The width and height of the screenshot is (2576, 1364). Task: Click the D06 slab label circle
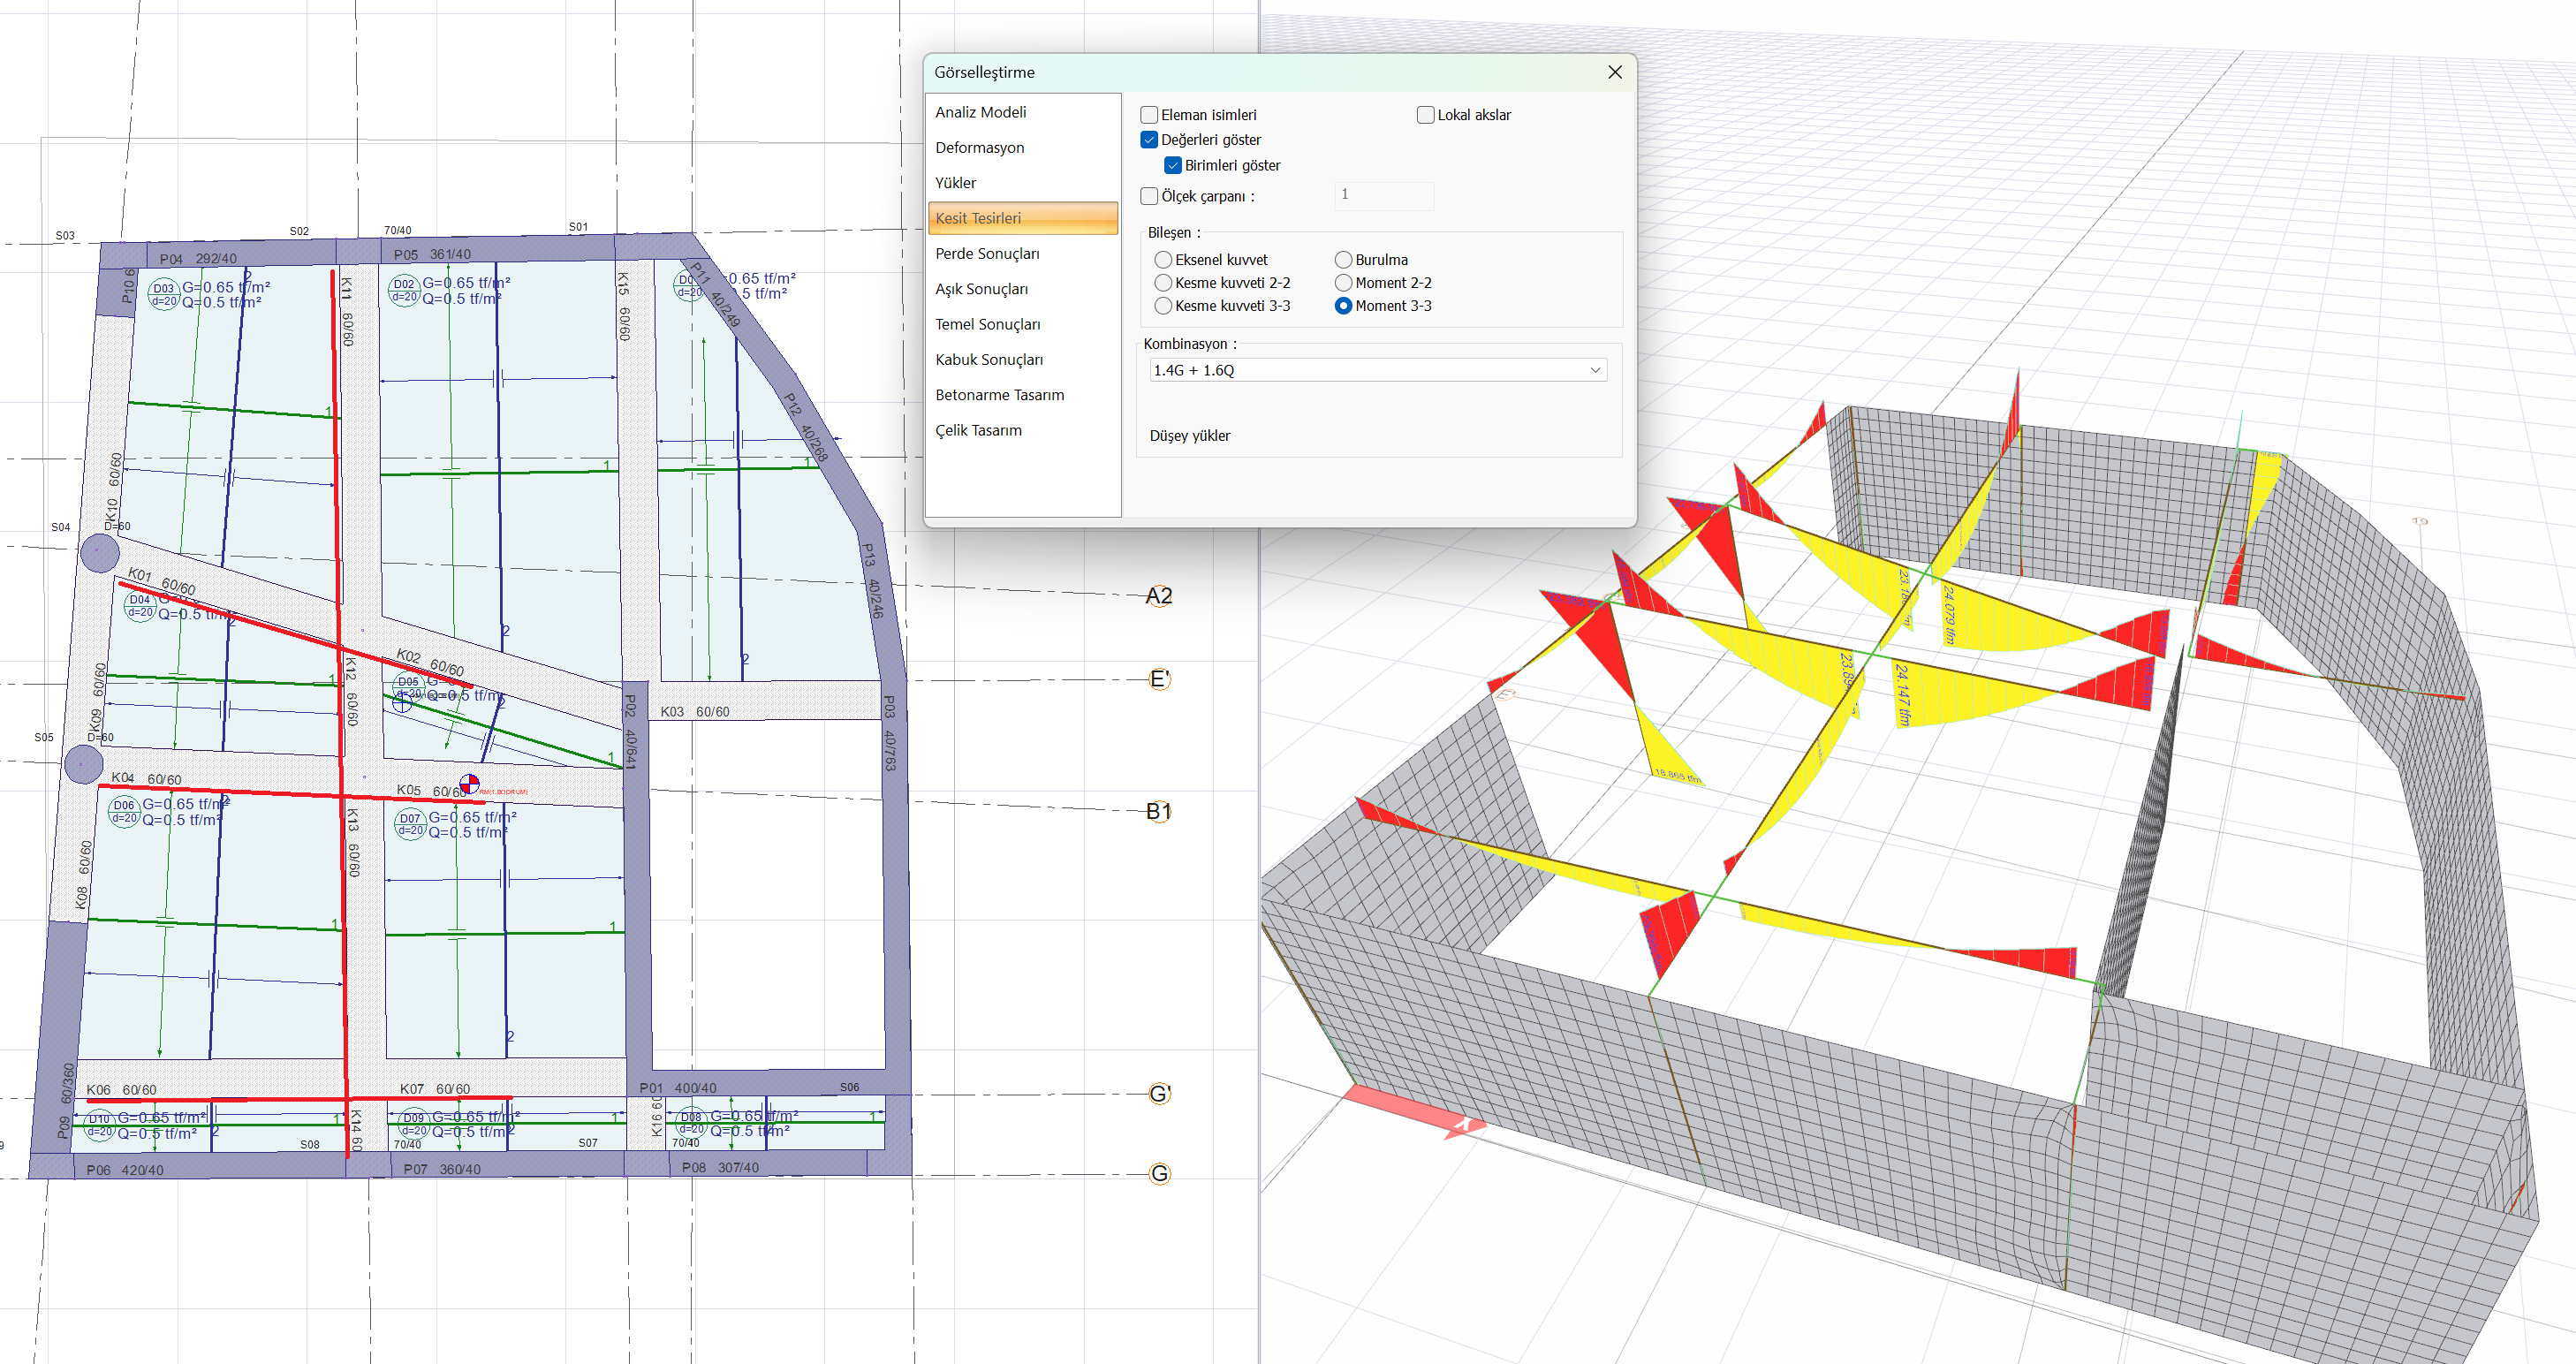pyautogui.click(x=124, y=810)
